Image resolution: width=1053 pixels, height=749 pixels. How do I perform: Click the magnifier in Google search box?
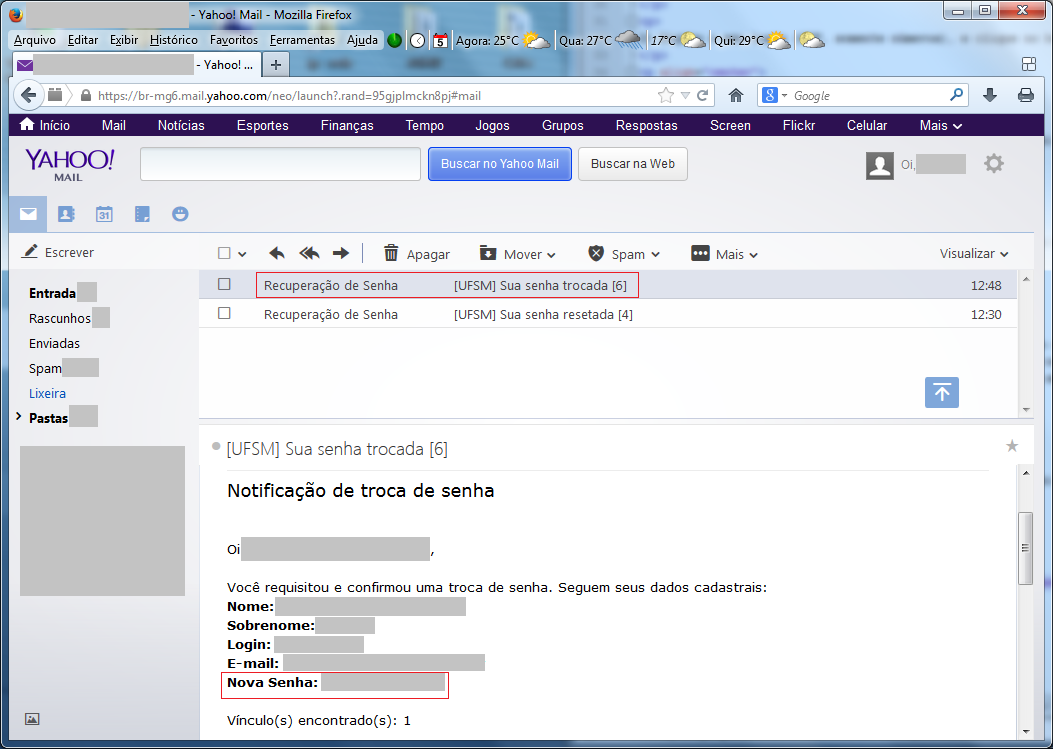point(956,95)
